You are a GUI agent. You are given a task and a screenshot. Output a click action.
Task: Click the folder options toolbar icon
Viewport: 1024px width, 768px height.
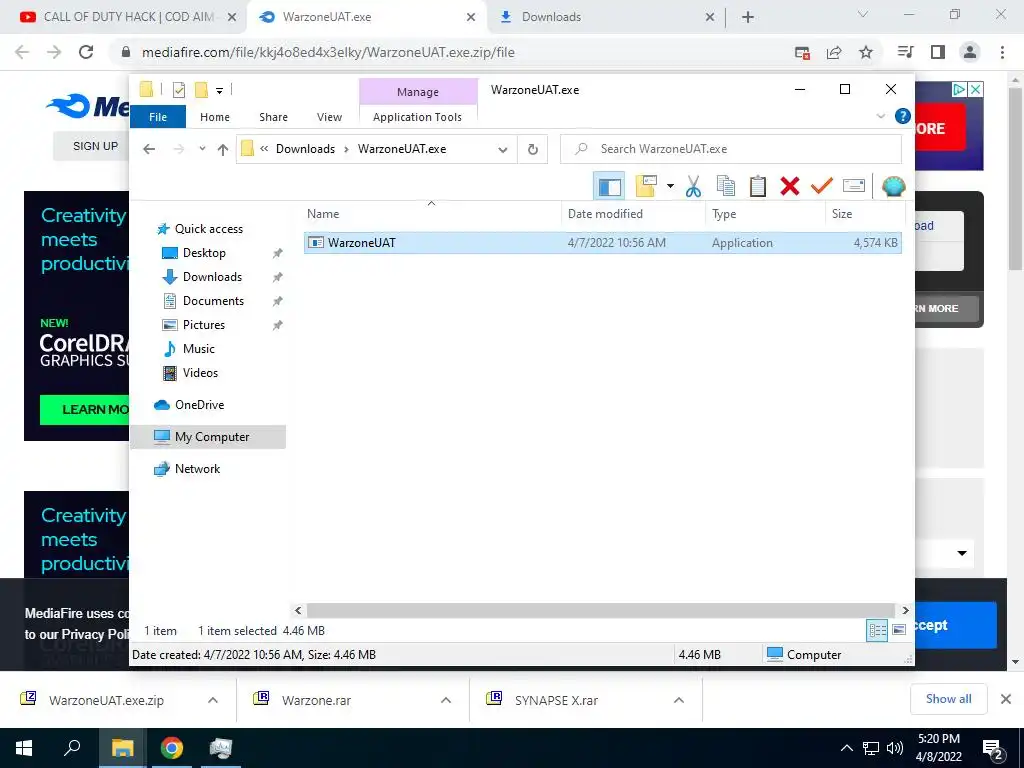(x=646, y=186)
